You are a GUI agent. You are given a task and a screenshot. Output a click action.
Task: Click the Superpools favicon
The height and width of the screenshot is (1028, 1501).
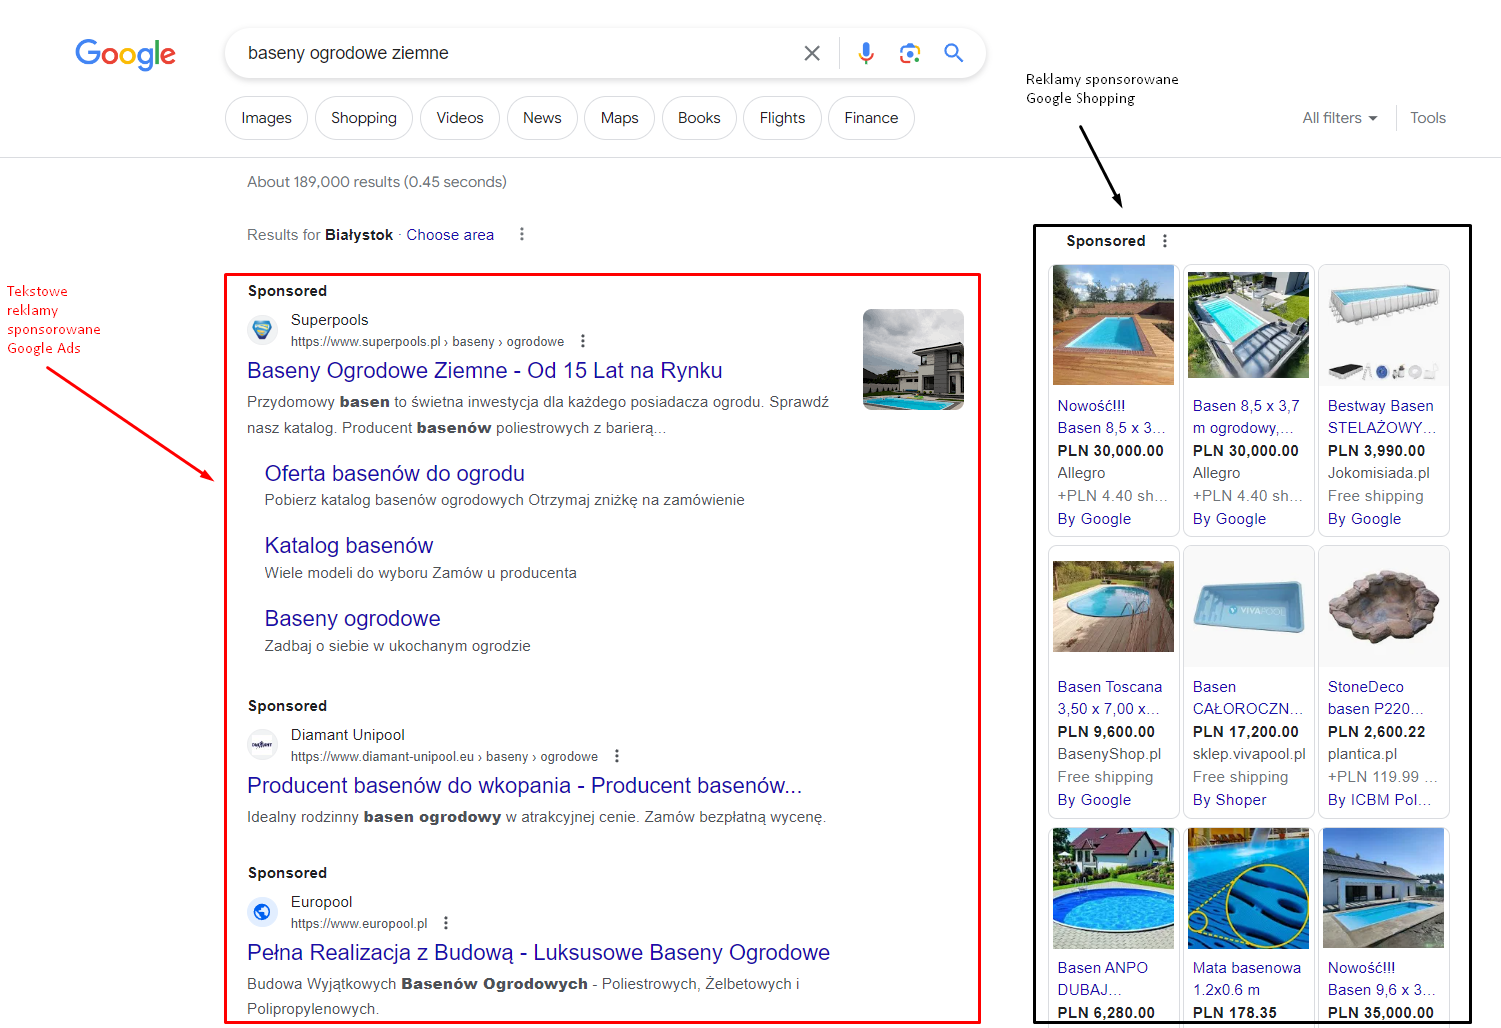tap(262, 329)
